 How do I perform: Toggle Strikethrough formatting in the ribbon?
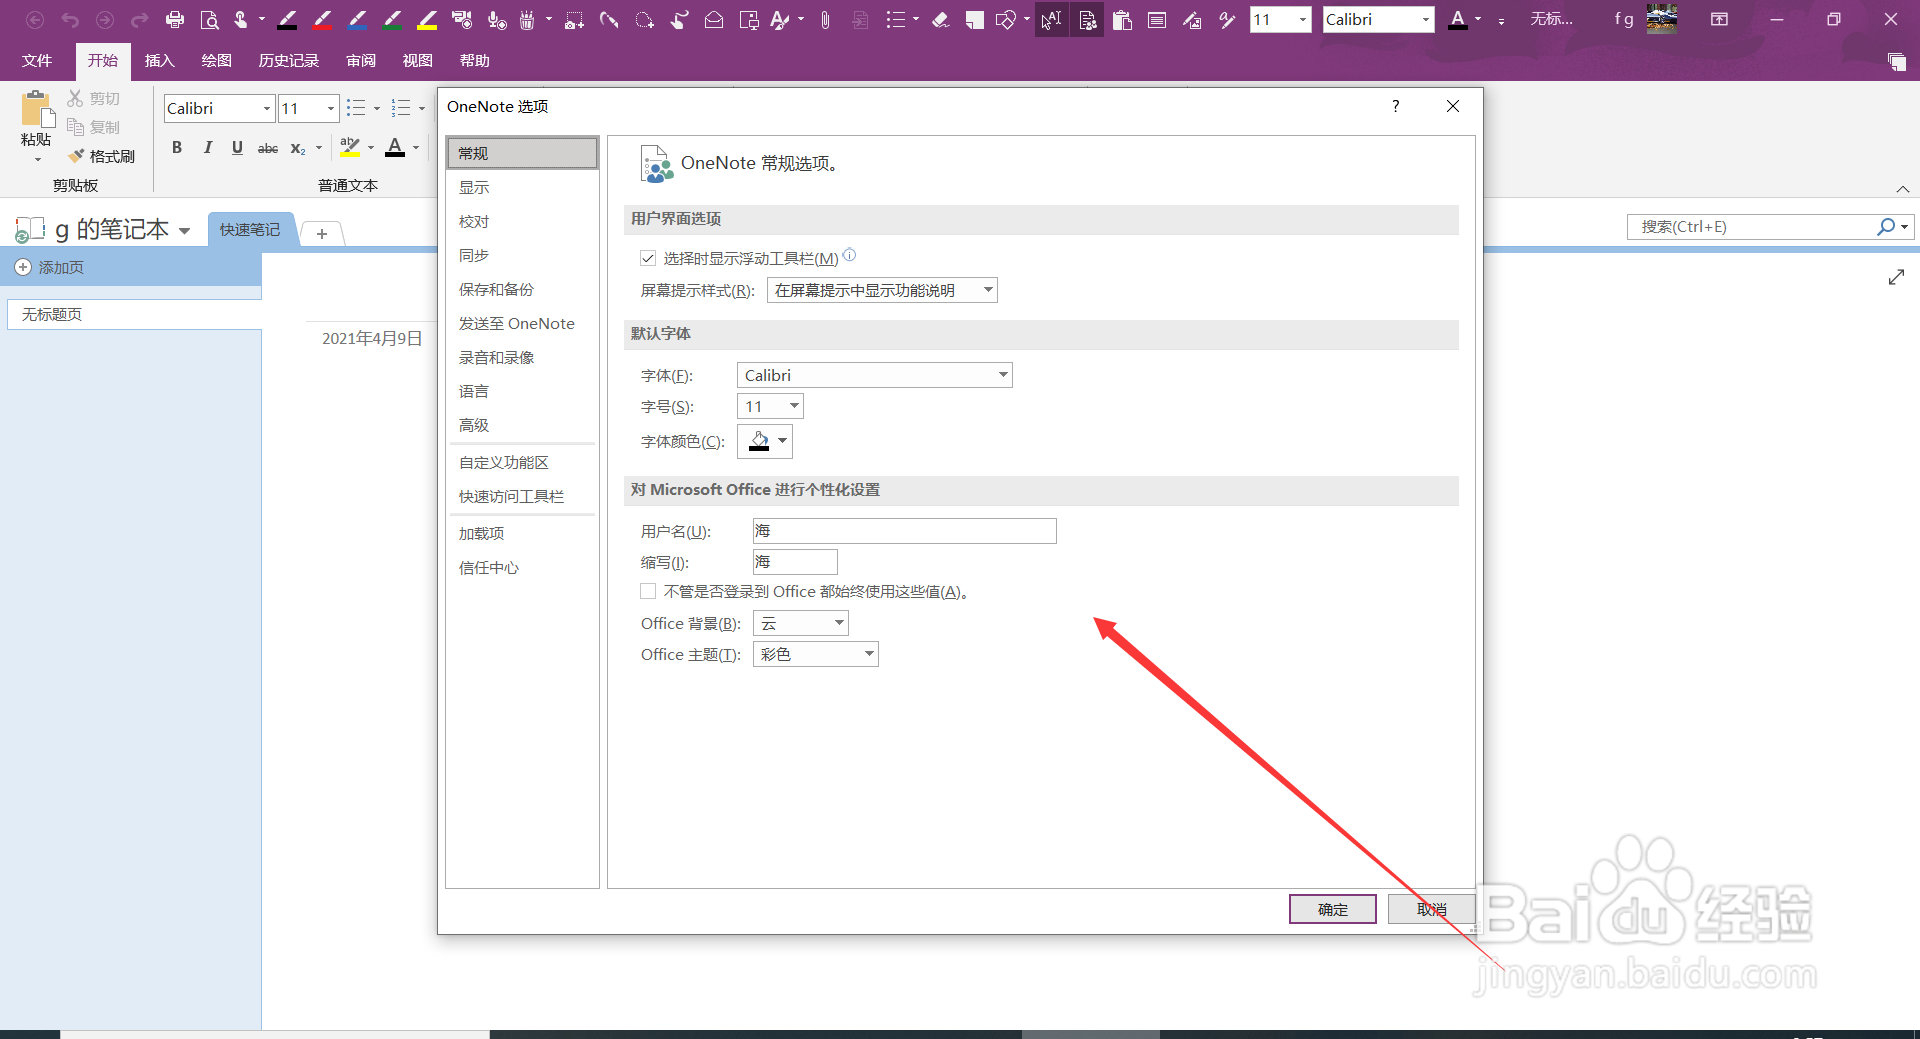[x=268, y=148]
